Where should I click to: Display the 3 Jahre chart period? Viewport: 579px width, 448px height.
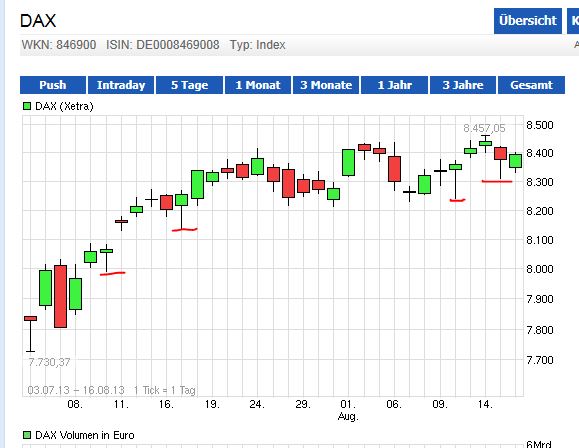tap(463, 85)
